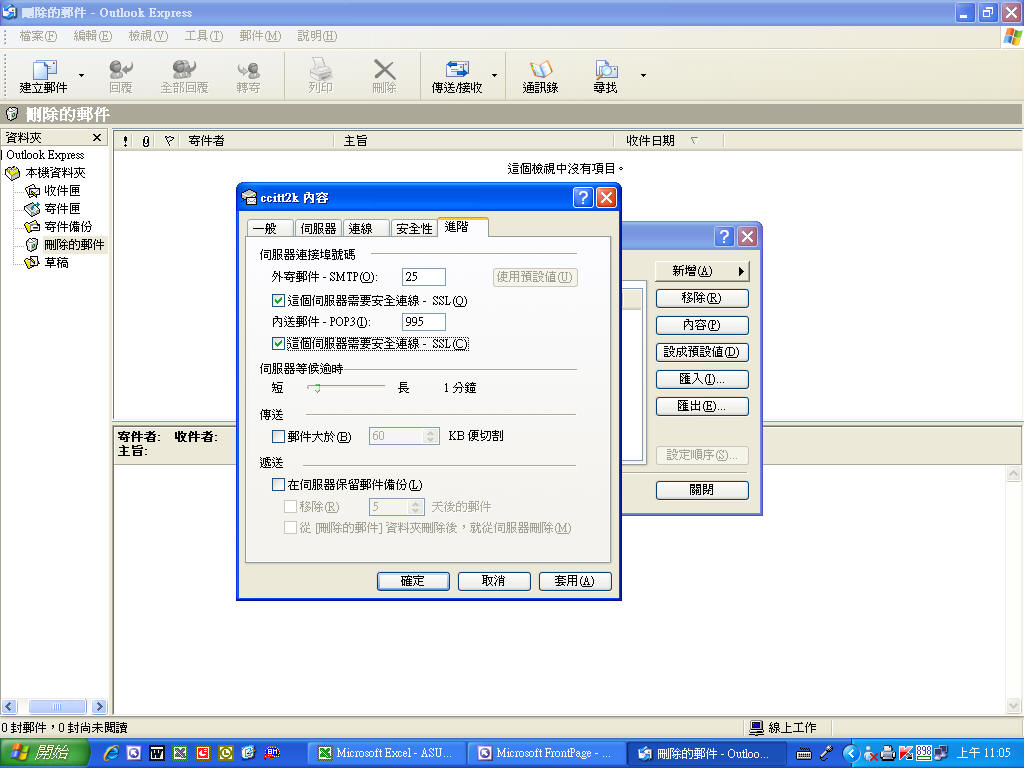Uncheck SSL checkbox under the POP3 port
Viewport: 1024px width, 768px height.
(278, 344)
